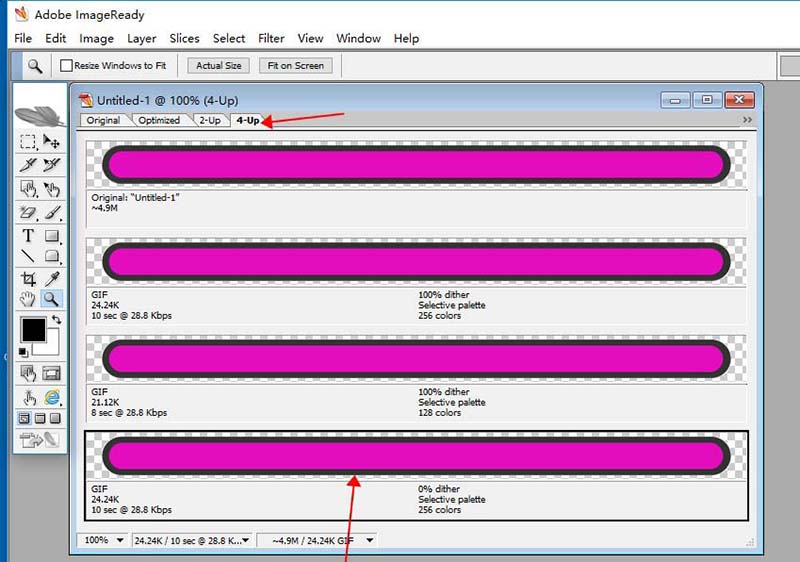The image size is (800, 562).
Task: Select the Tab Rectangle tool
Action: pos(51,256)
